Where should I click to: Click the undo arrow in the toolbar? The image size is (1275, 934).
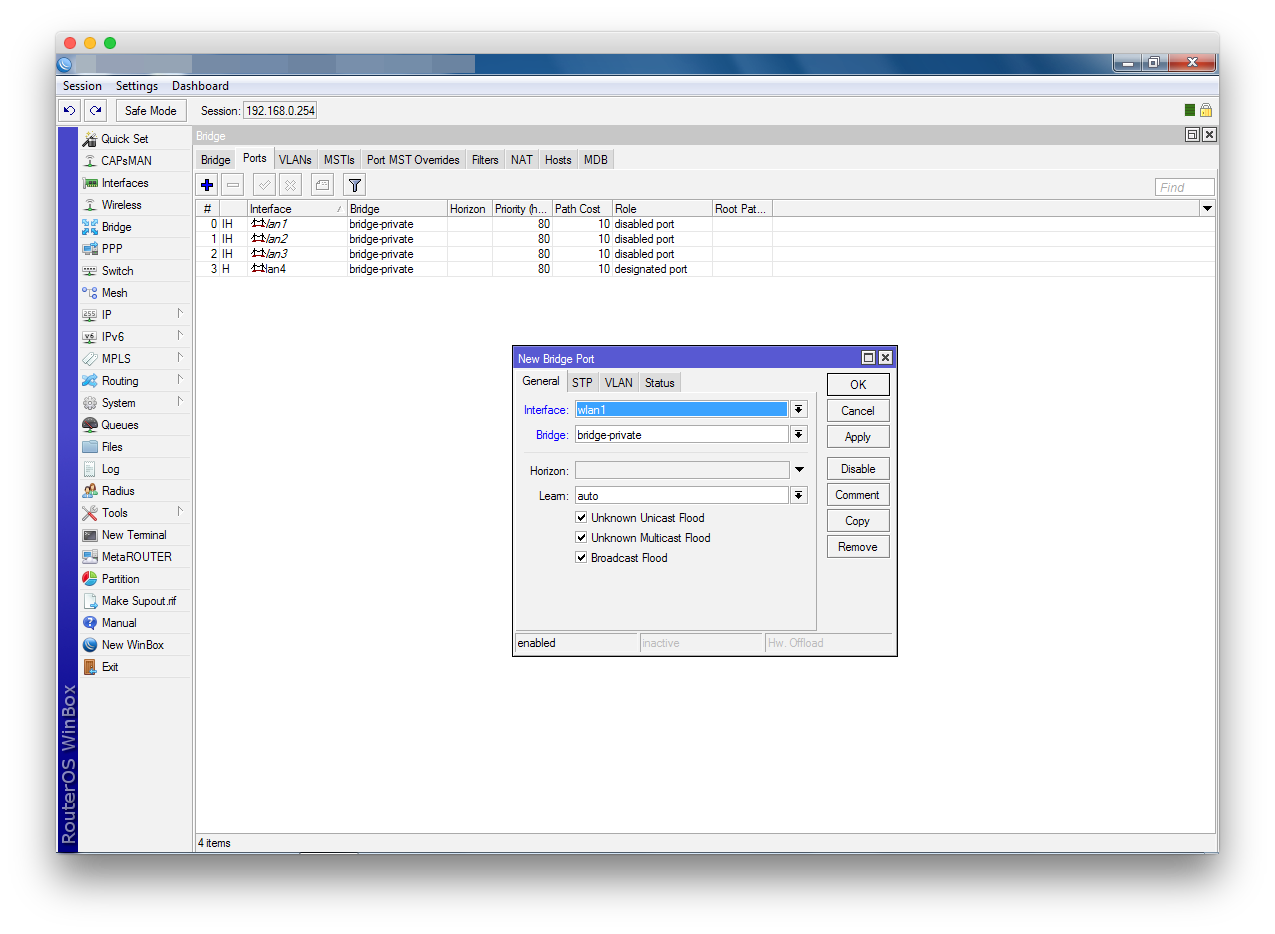[70, 111]
